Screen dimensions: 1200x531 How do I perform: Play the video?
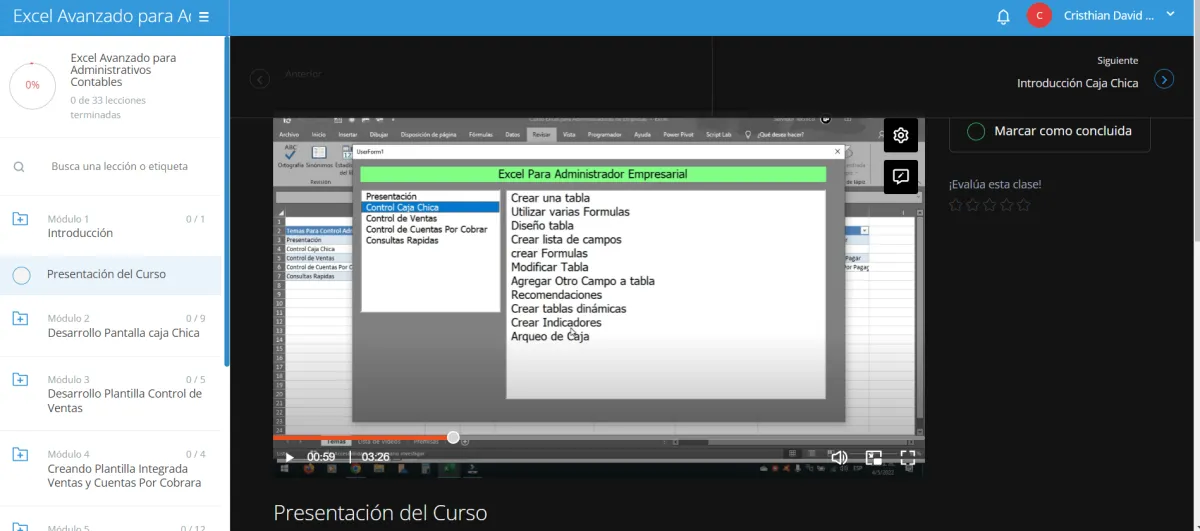click(290, 458)
